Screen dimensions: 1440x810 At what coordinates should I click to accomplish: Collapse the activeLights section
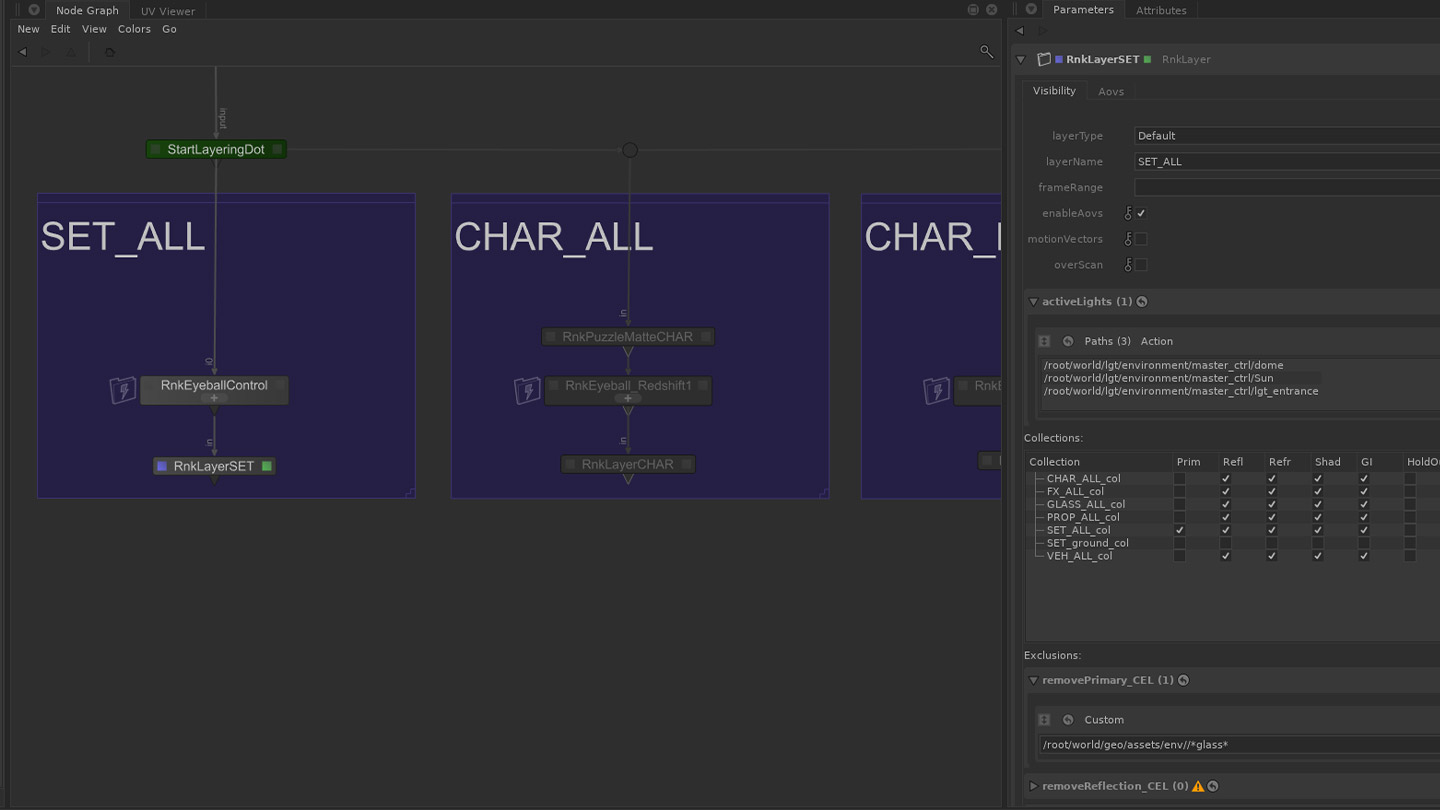[1034, 302]
